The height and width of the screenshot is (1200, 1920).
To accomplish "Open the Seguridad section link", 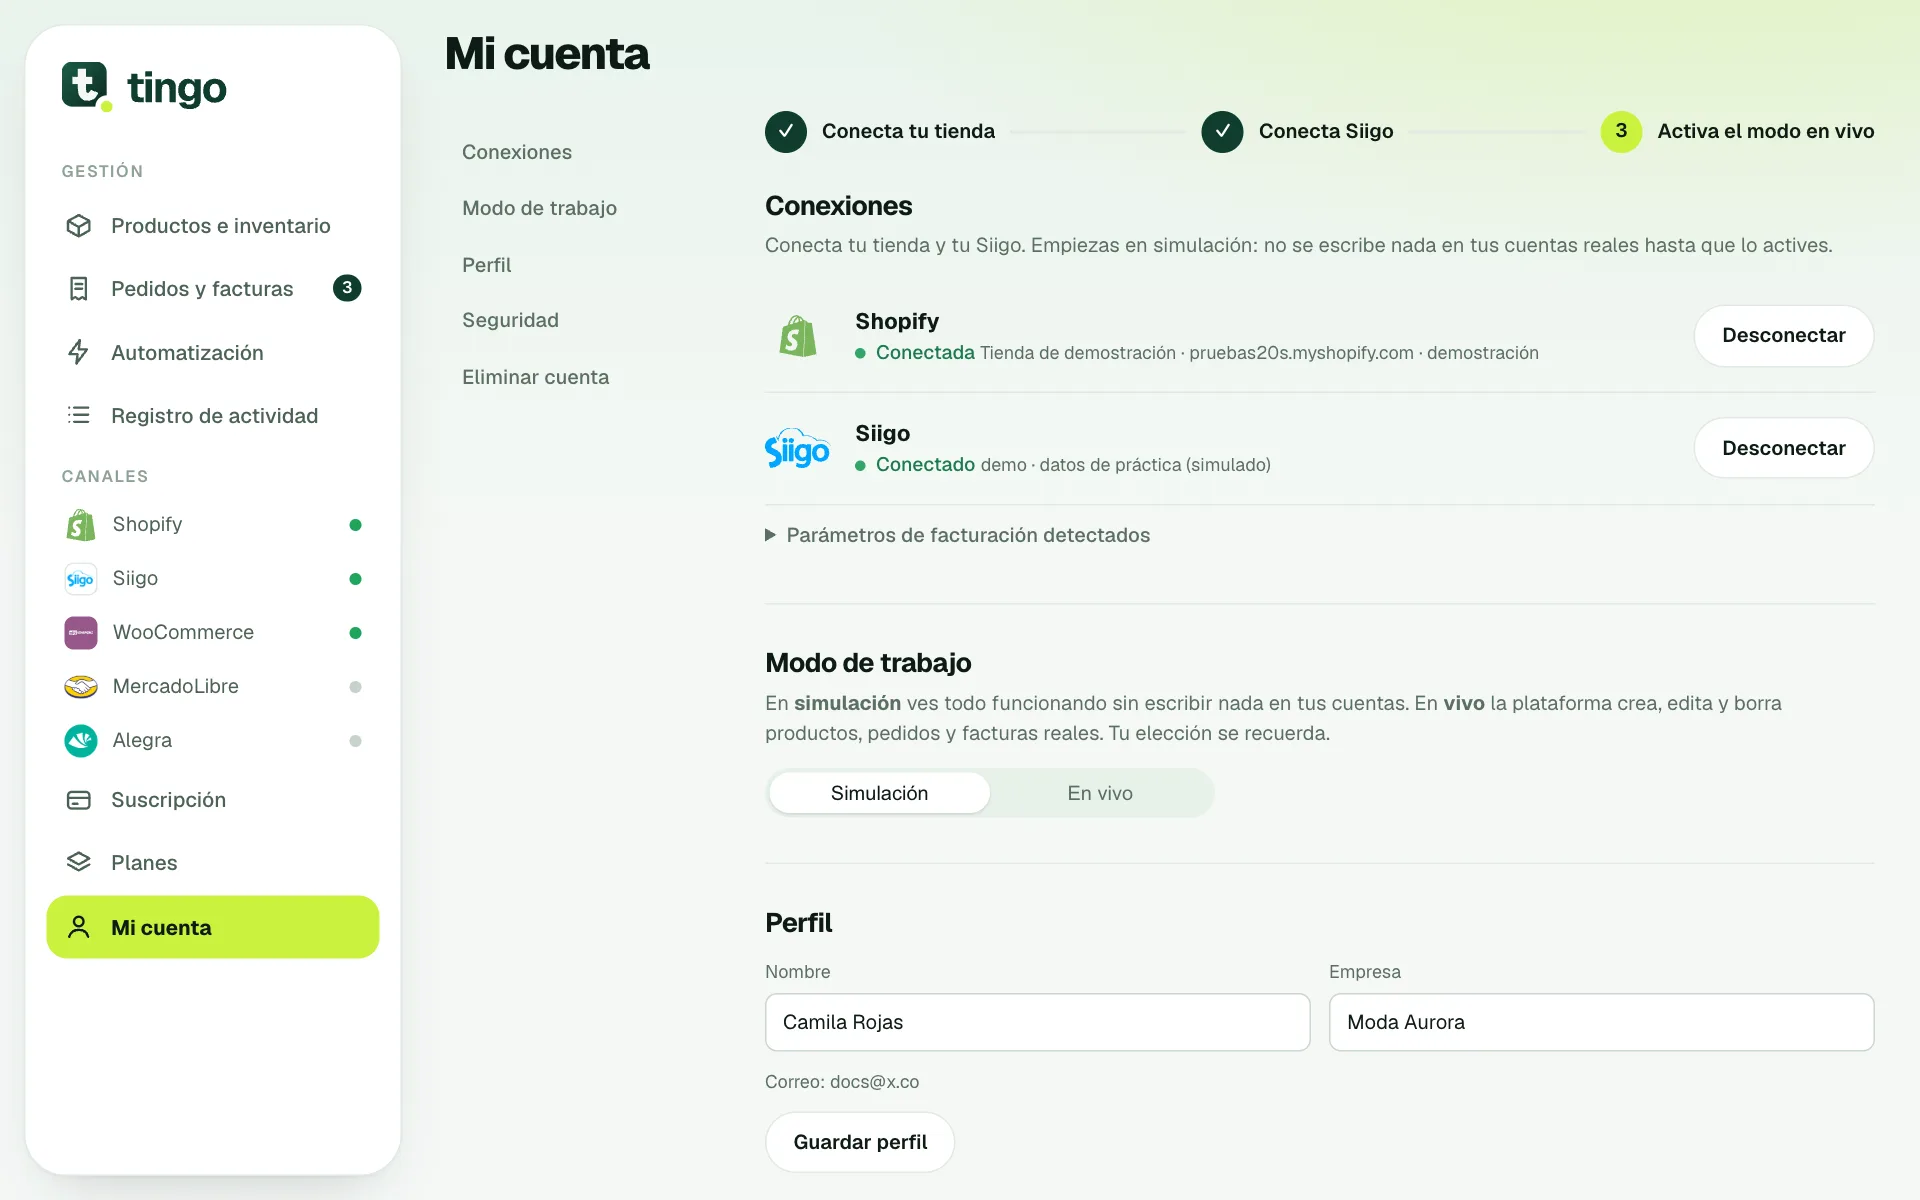I will [510, 320].
